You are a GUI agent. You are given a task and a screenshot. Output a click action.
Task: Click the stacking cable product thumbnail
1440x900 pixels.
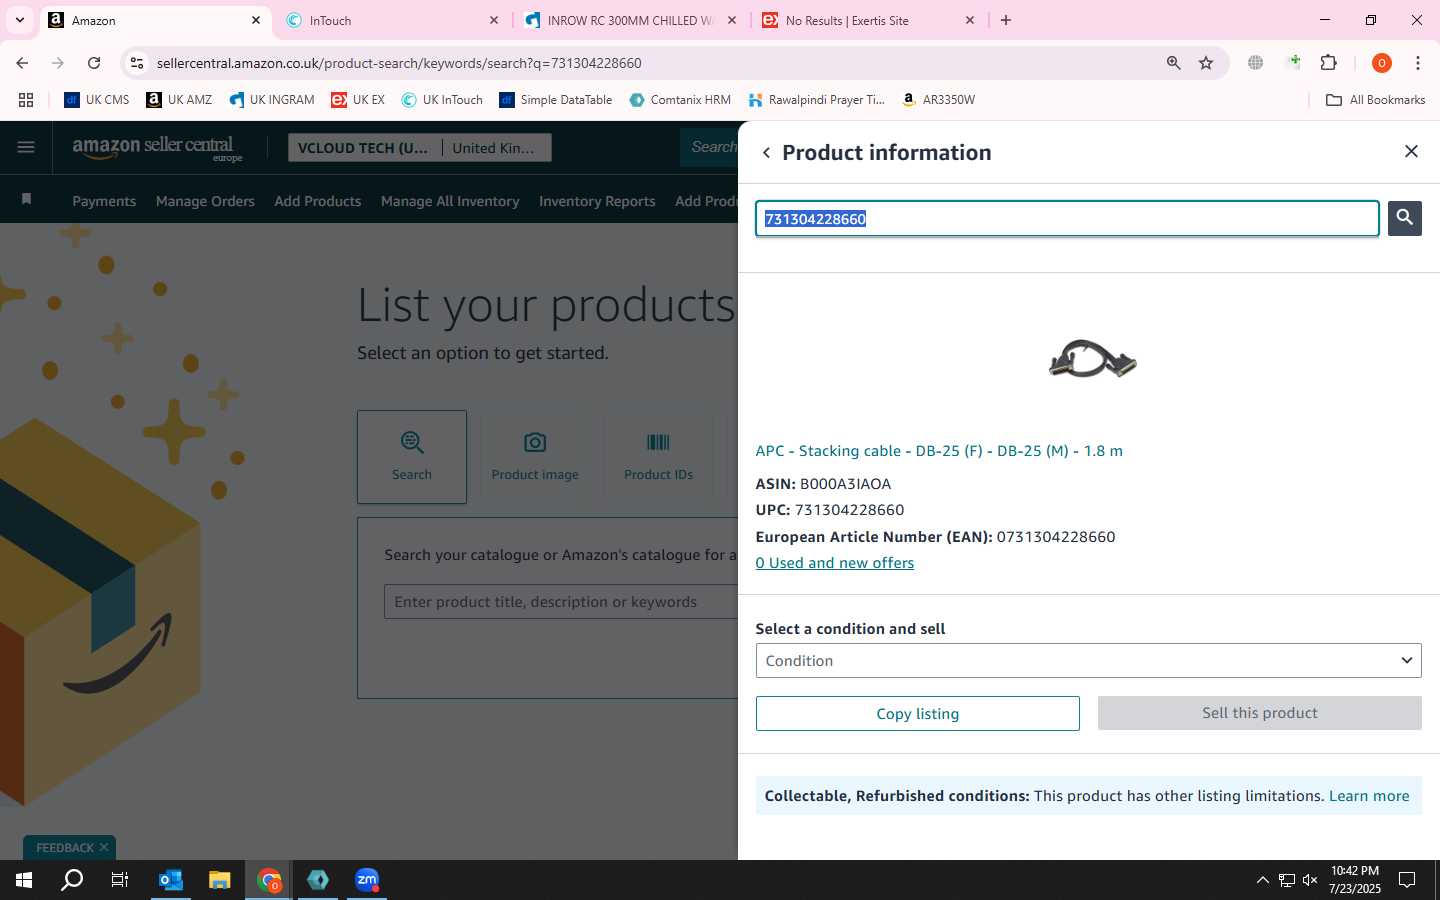(x=1092, y=359)
